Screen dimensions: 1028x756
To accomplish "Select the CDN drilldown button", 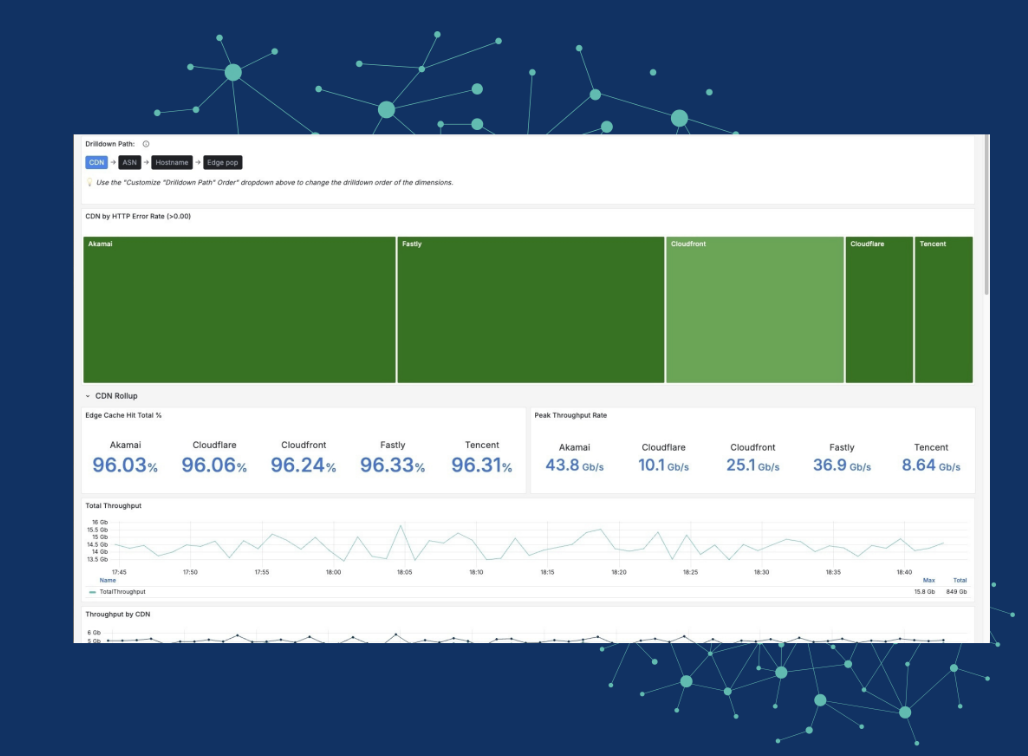I will tap(96, 162).
